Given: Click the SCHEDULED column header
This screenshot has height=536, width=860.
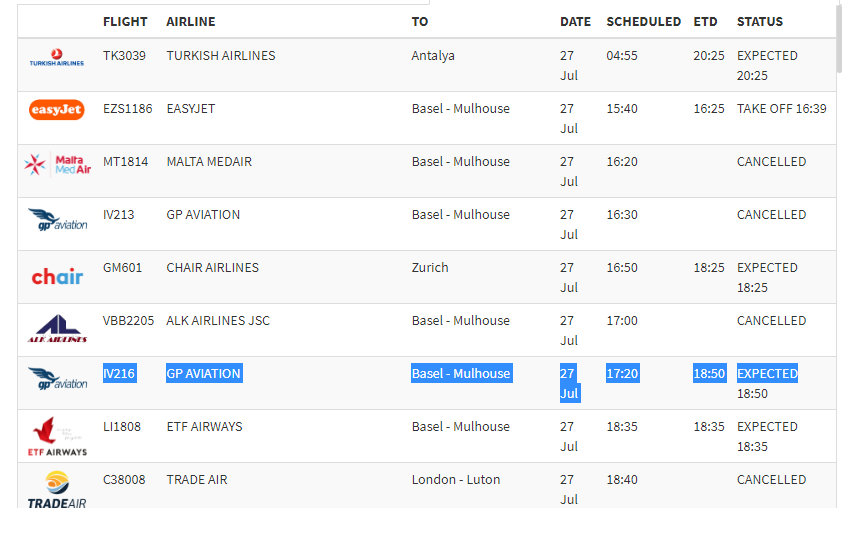Looking at the screenshot, I should [x=643, y=21].
